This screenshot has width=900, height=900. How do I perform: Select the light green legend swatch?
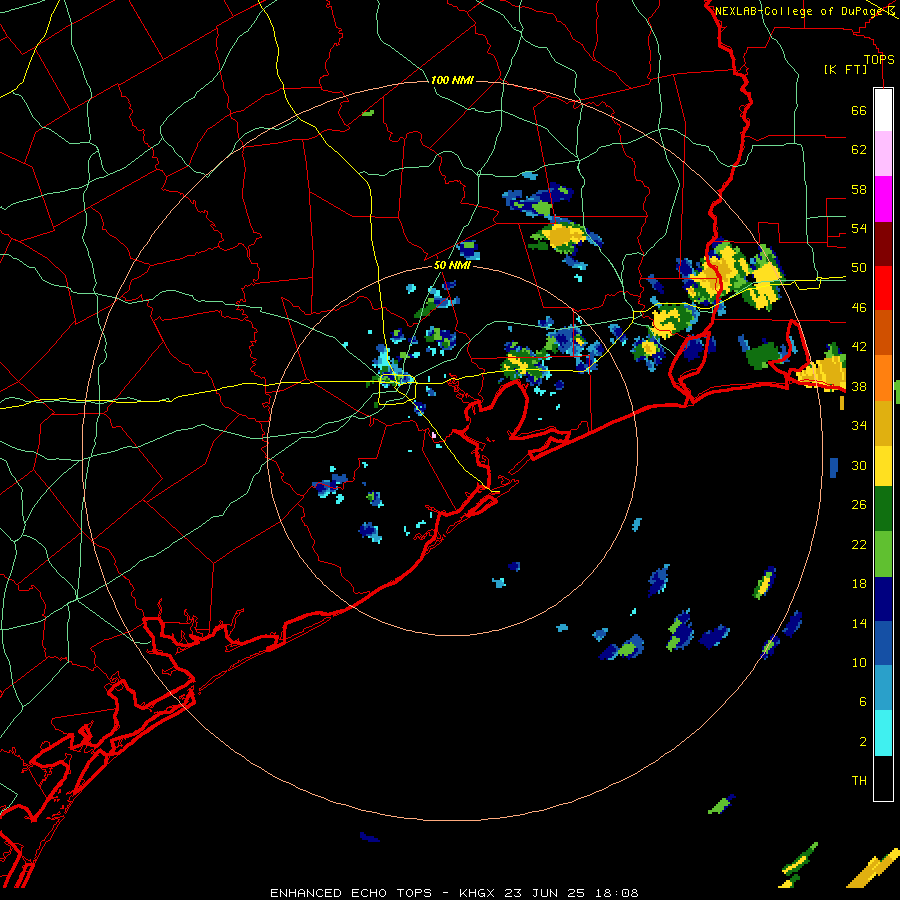pyautogui.click(x=883, y=554)
